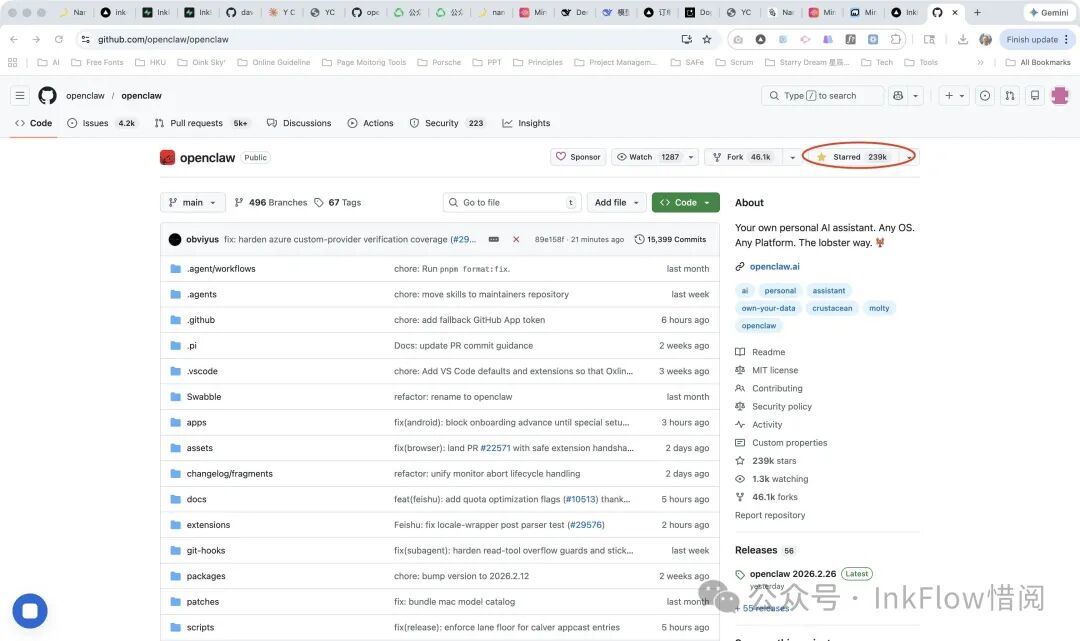This screenshot has height=641, width=1080.
Task: Open the scripts folder
Action: (x=200, y=627)
